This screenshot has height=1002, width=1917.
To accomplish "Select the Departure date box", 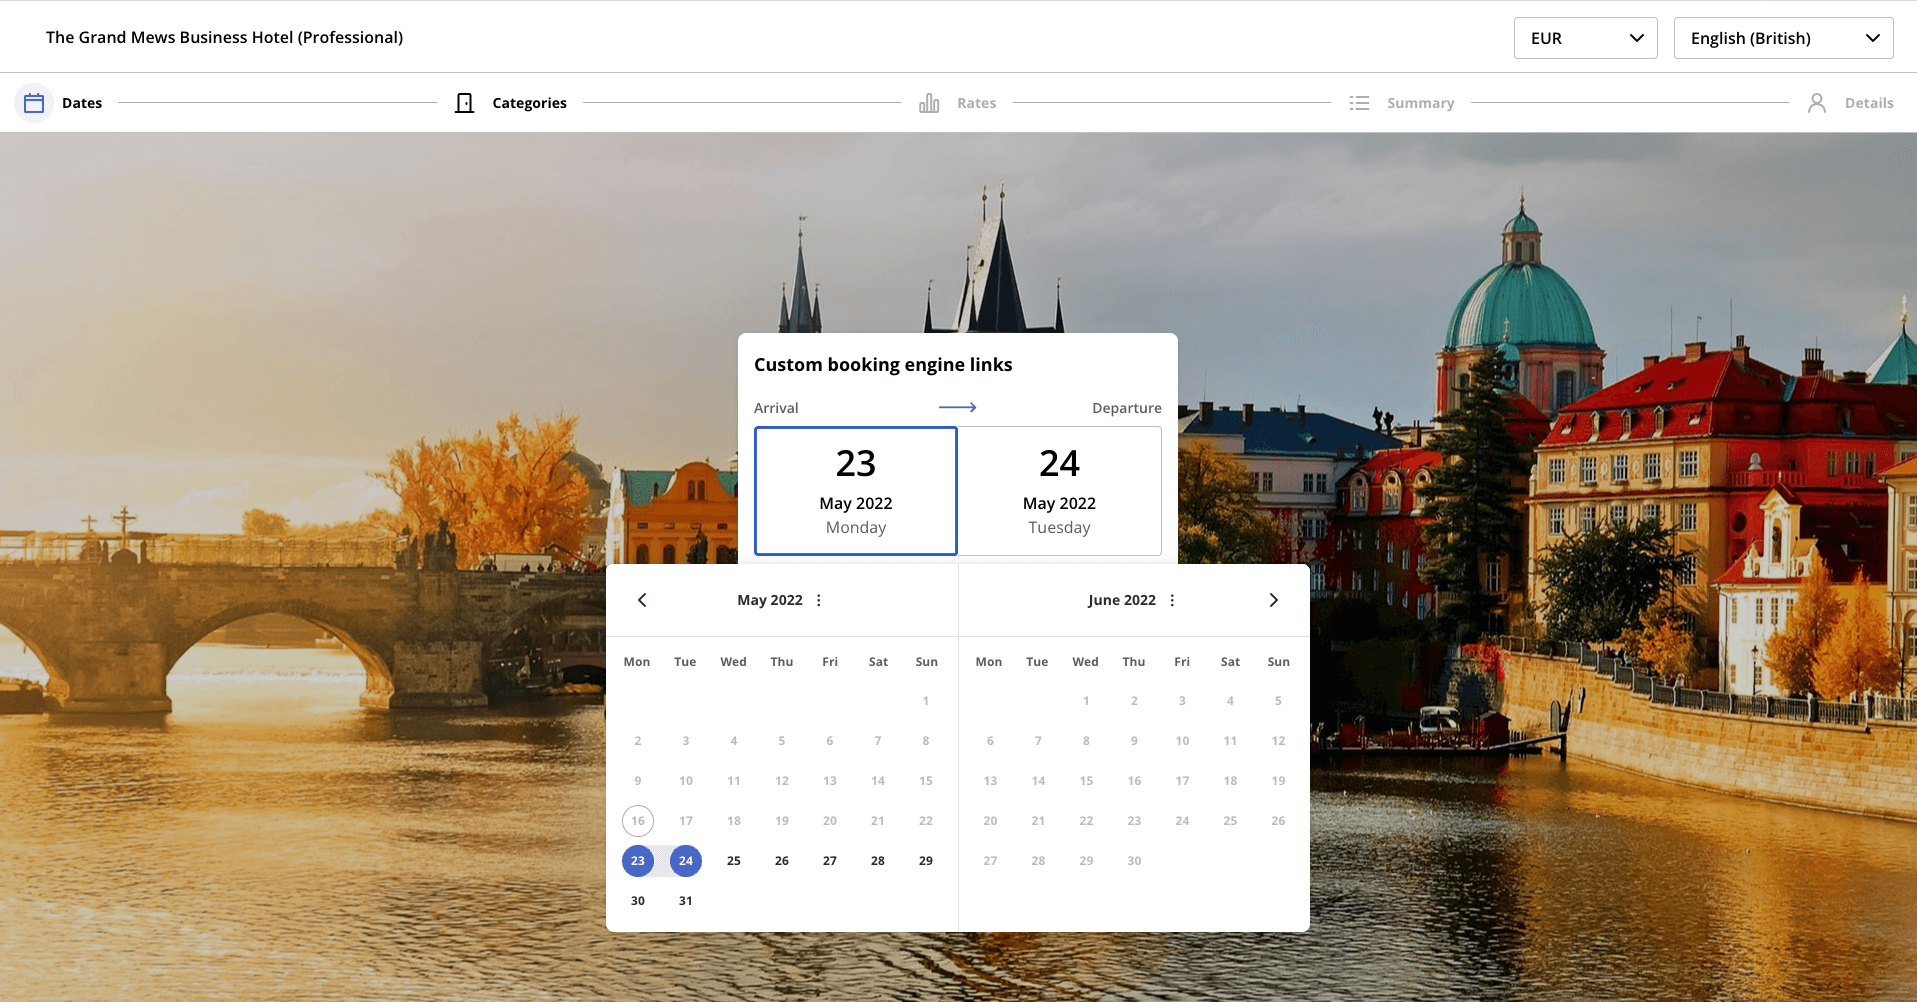I will (x=1059, y=491).
